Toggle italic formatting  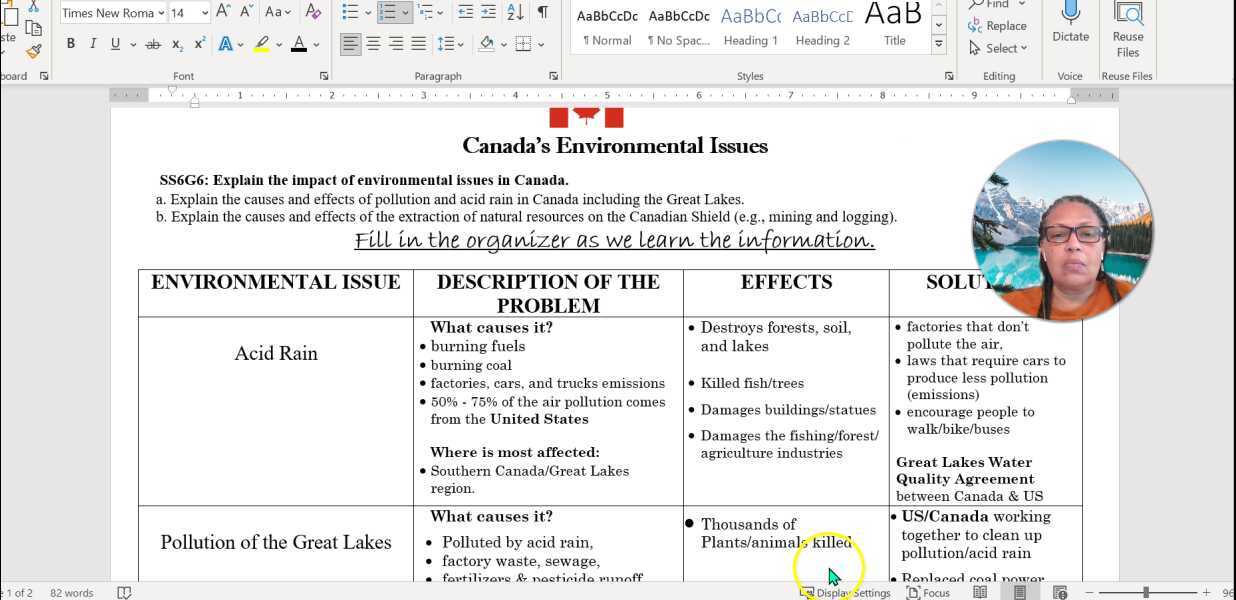coord(94,43)
